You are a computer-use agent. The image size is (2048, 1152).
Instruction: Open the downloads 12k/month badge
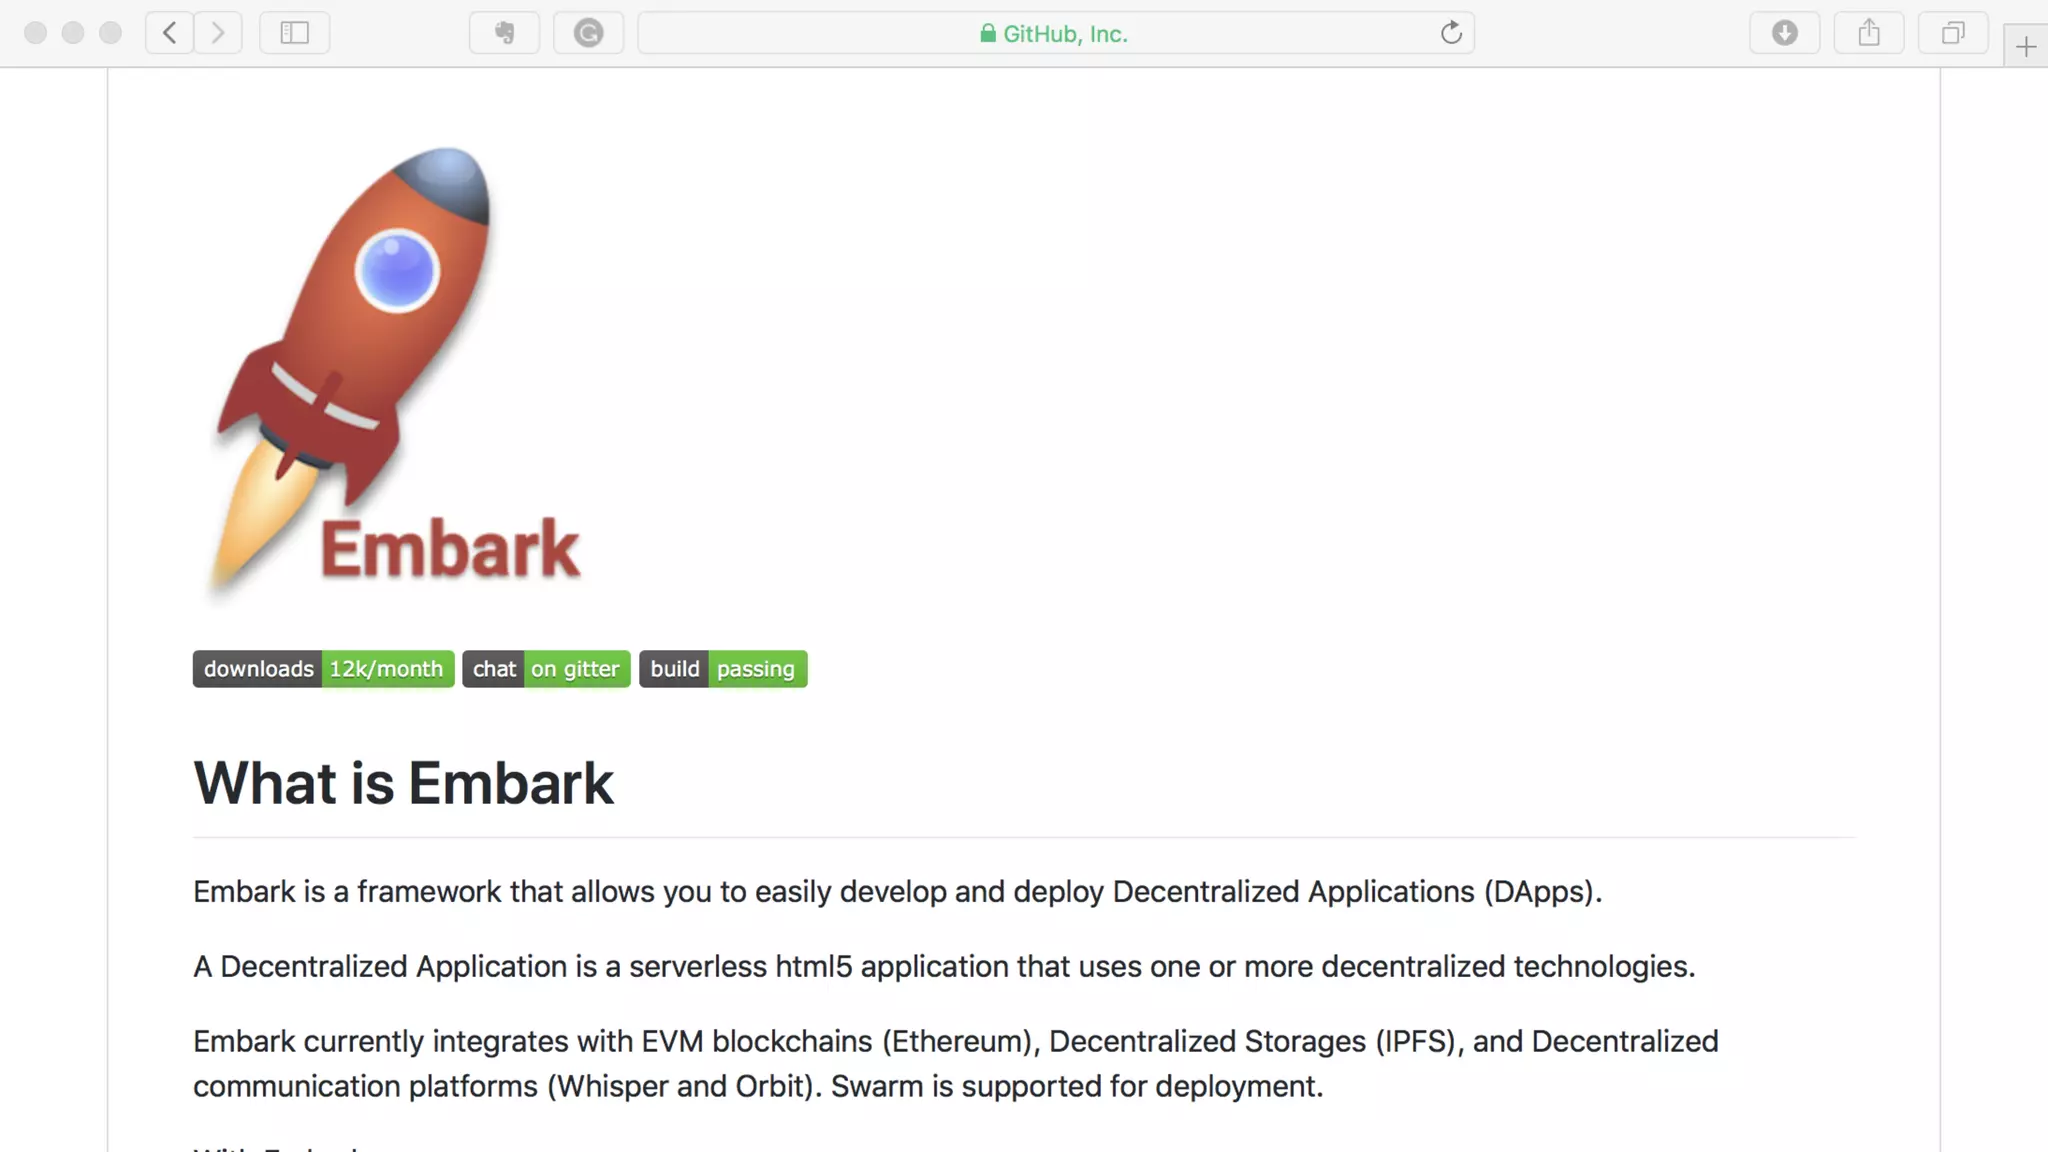pos(323,669)
